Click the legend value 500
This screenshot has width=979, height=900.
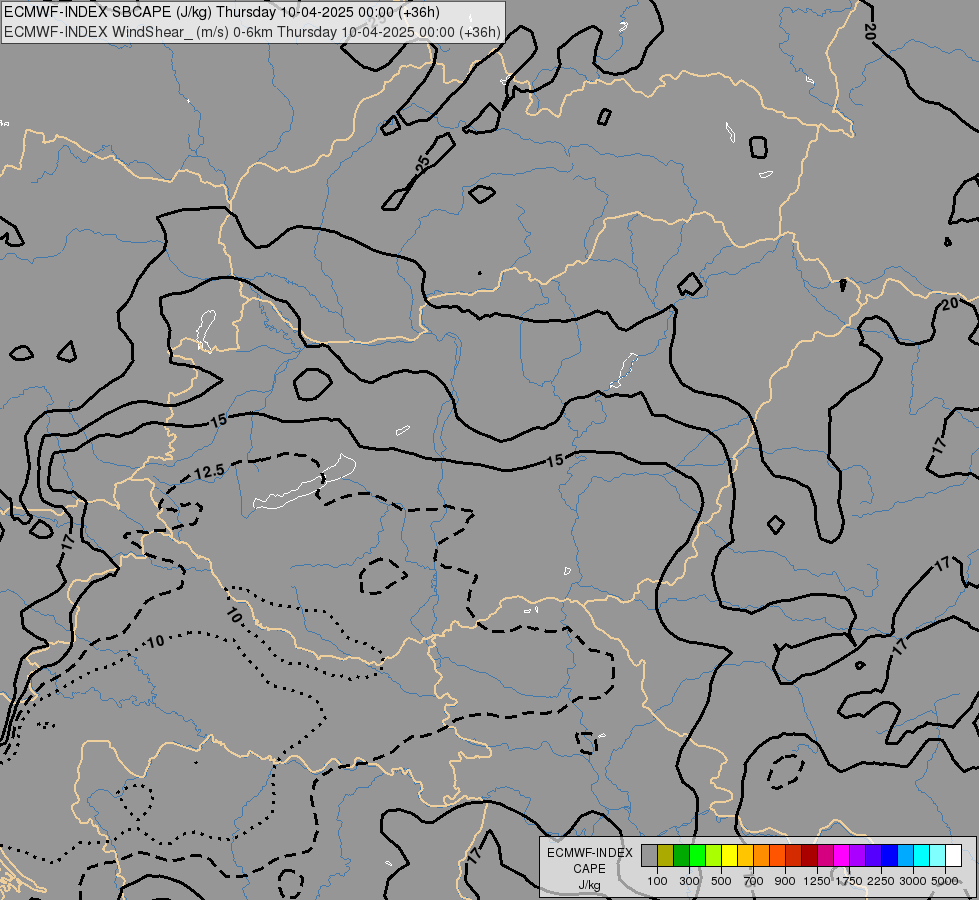pyautogui.click(x=721, y=881)
